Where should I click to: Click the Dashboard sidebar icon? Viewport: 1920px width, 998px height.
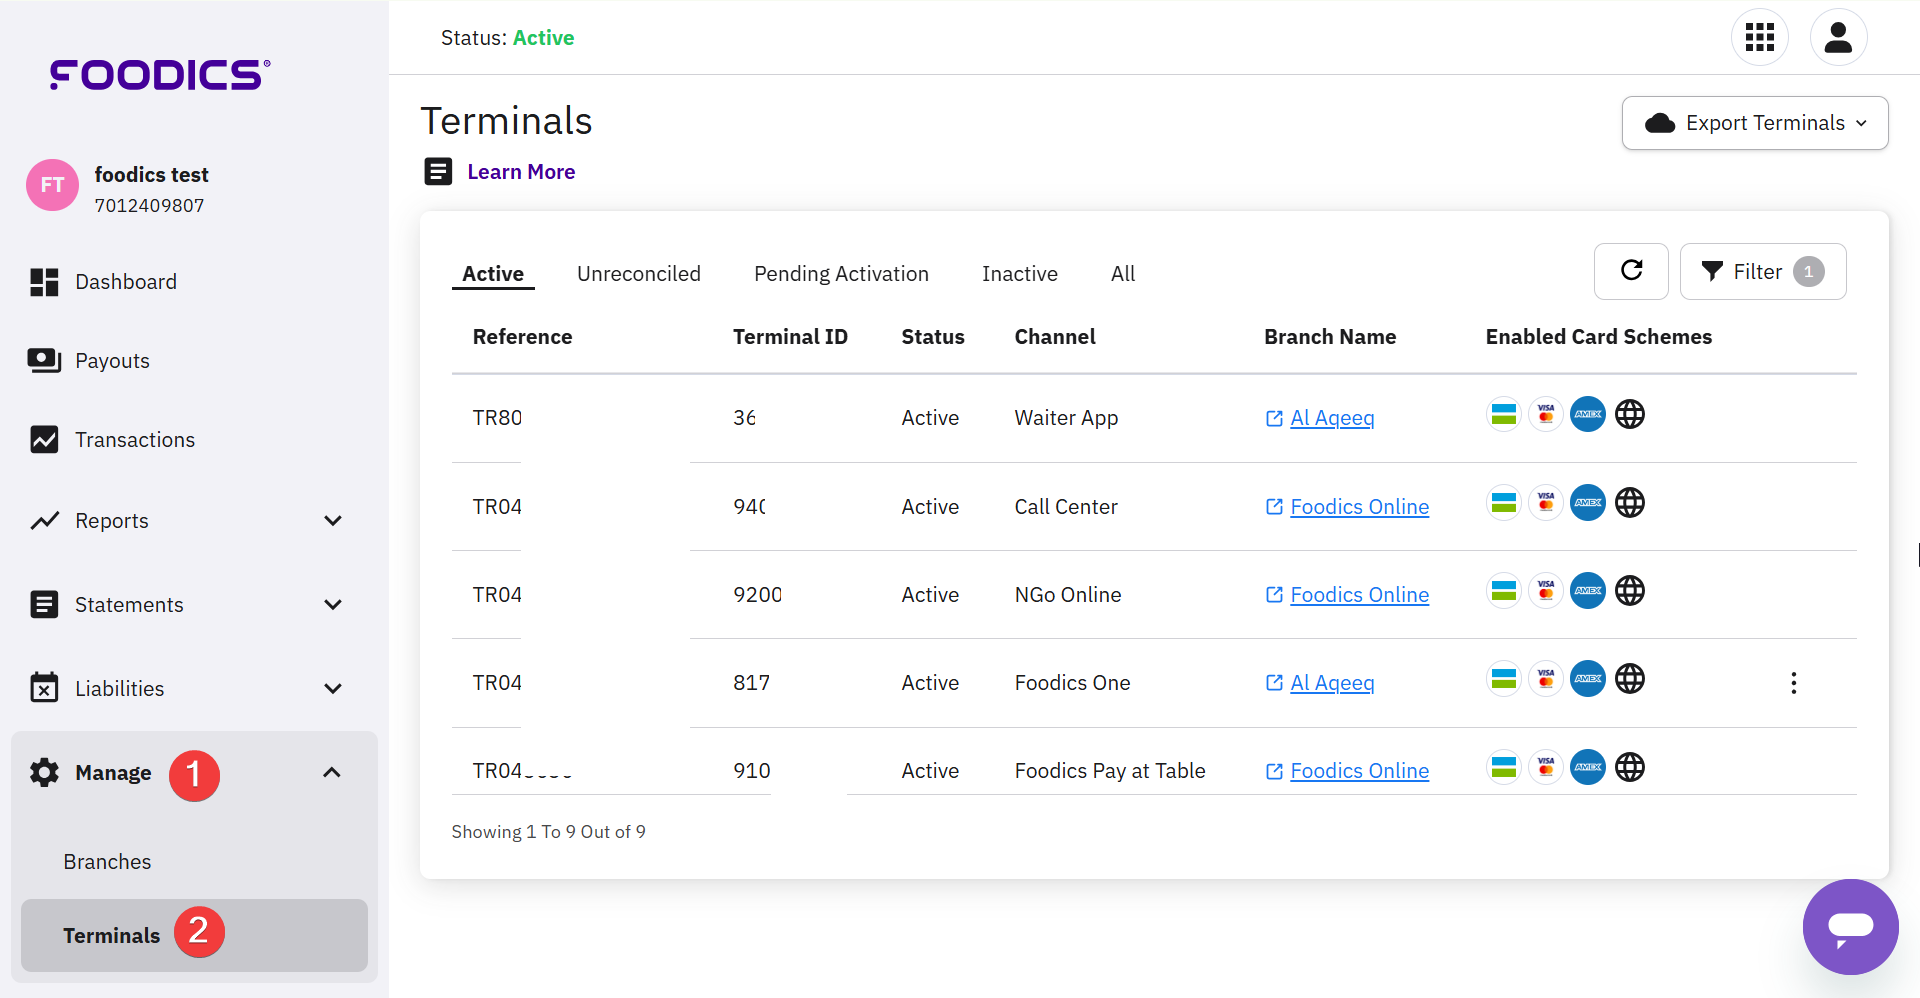tap(44, 282)
